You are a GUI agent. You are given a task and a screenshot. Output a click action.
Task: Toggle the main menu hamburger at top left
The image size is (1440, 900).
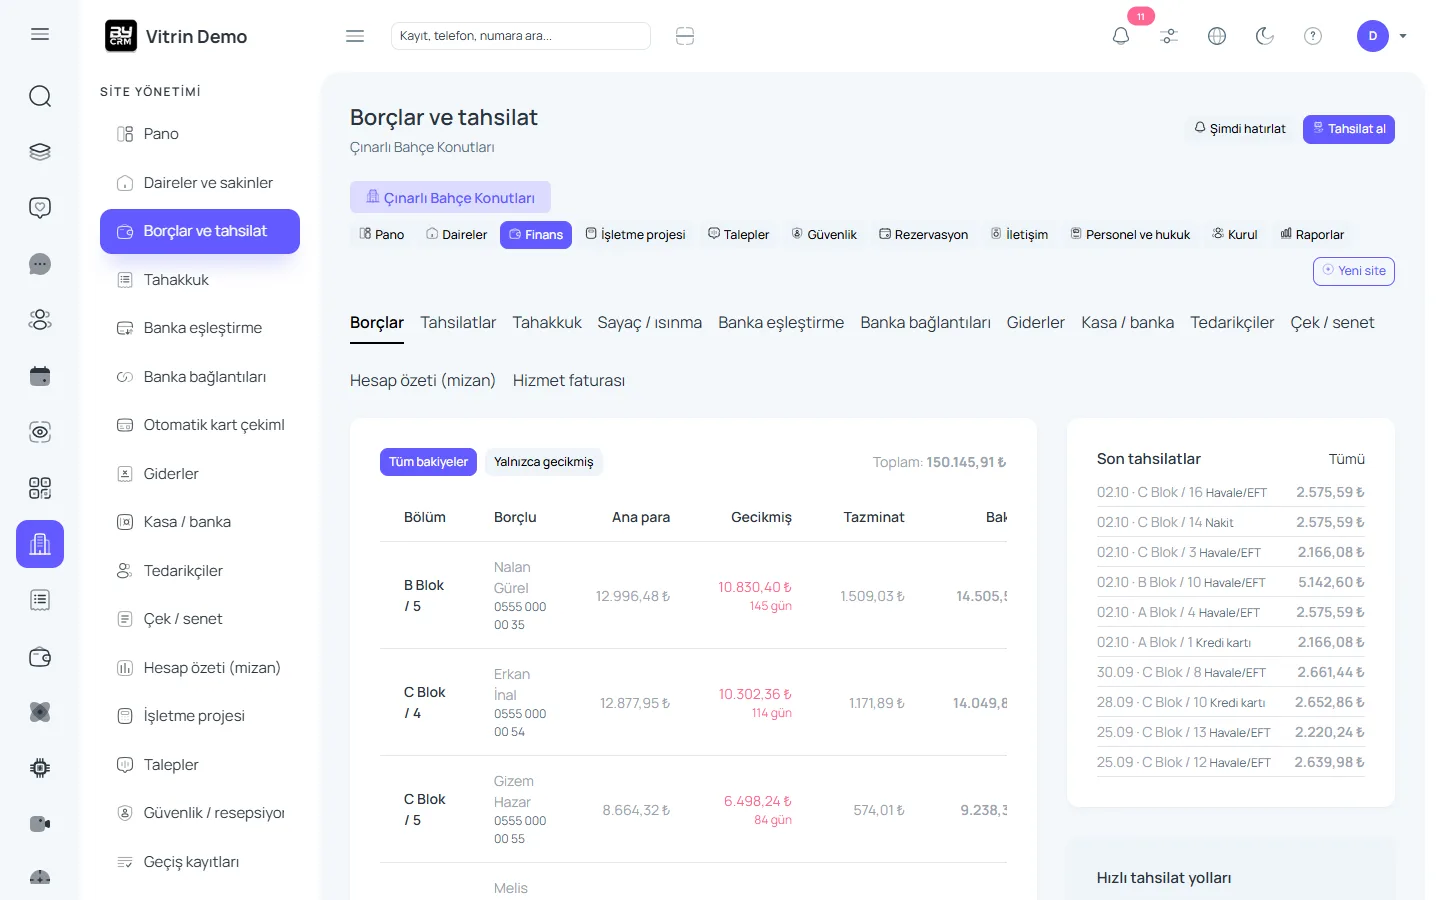click(40, 34)
